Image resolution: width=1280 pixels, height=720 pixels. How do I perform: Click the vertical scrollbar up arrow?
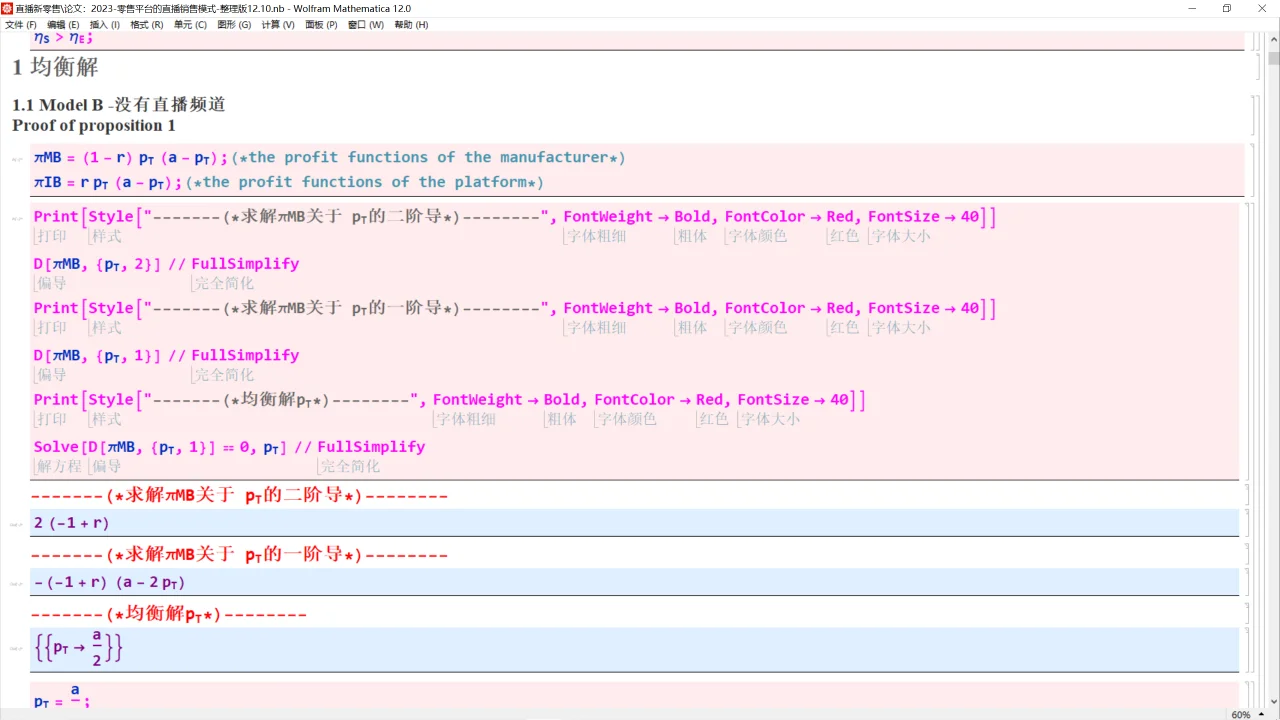coord(1273,38)
